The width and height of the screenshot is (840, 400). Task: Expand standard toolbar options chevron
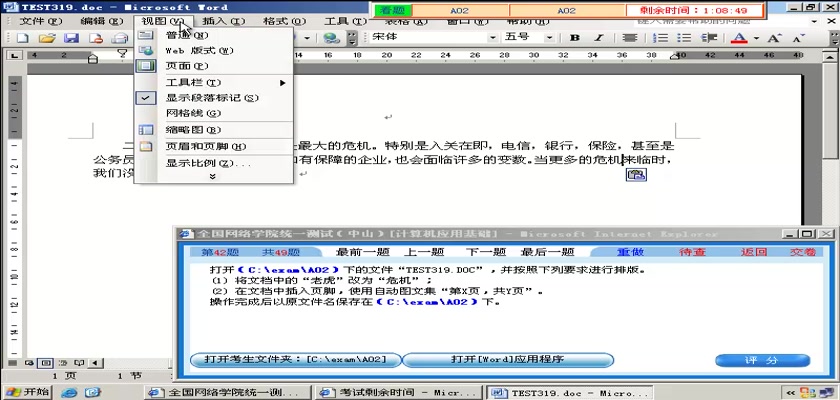352,38
